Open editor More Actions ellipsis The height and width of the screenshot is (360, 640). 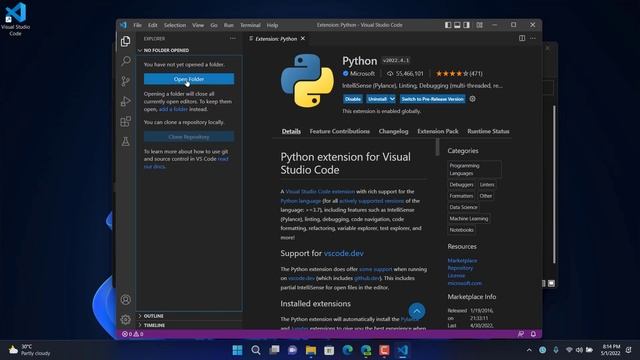click(533, 38)
